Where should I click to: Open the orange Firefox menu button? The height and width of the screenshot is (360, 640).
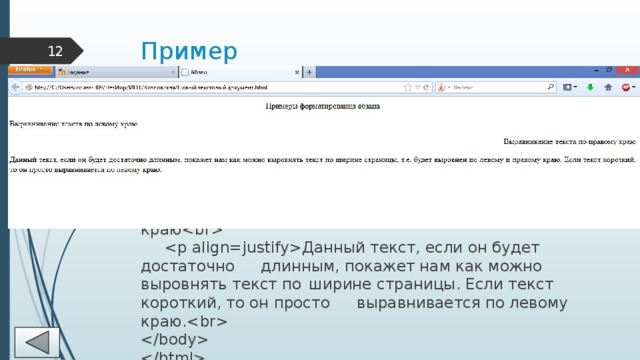click(30, 70)
